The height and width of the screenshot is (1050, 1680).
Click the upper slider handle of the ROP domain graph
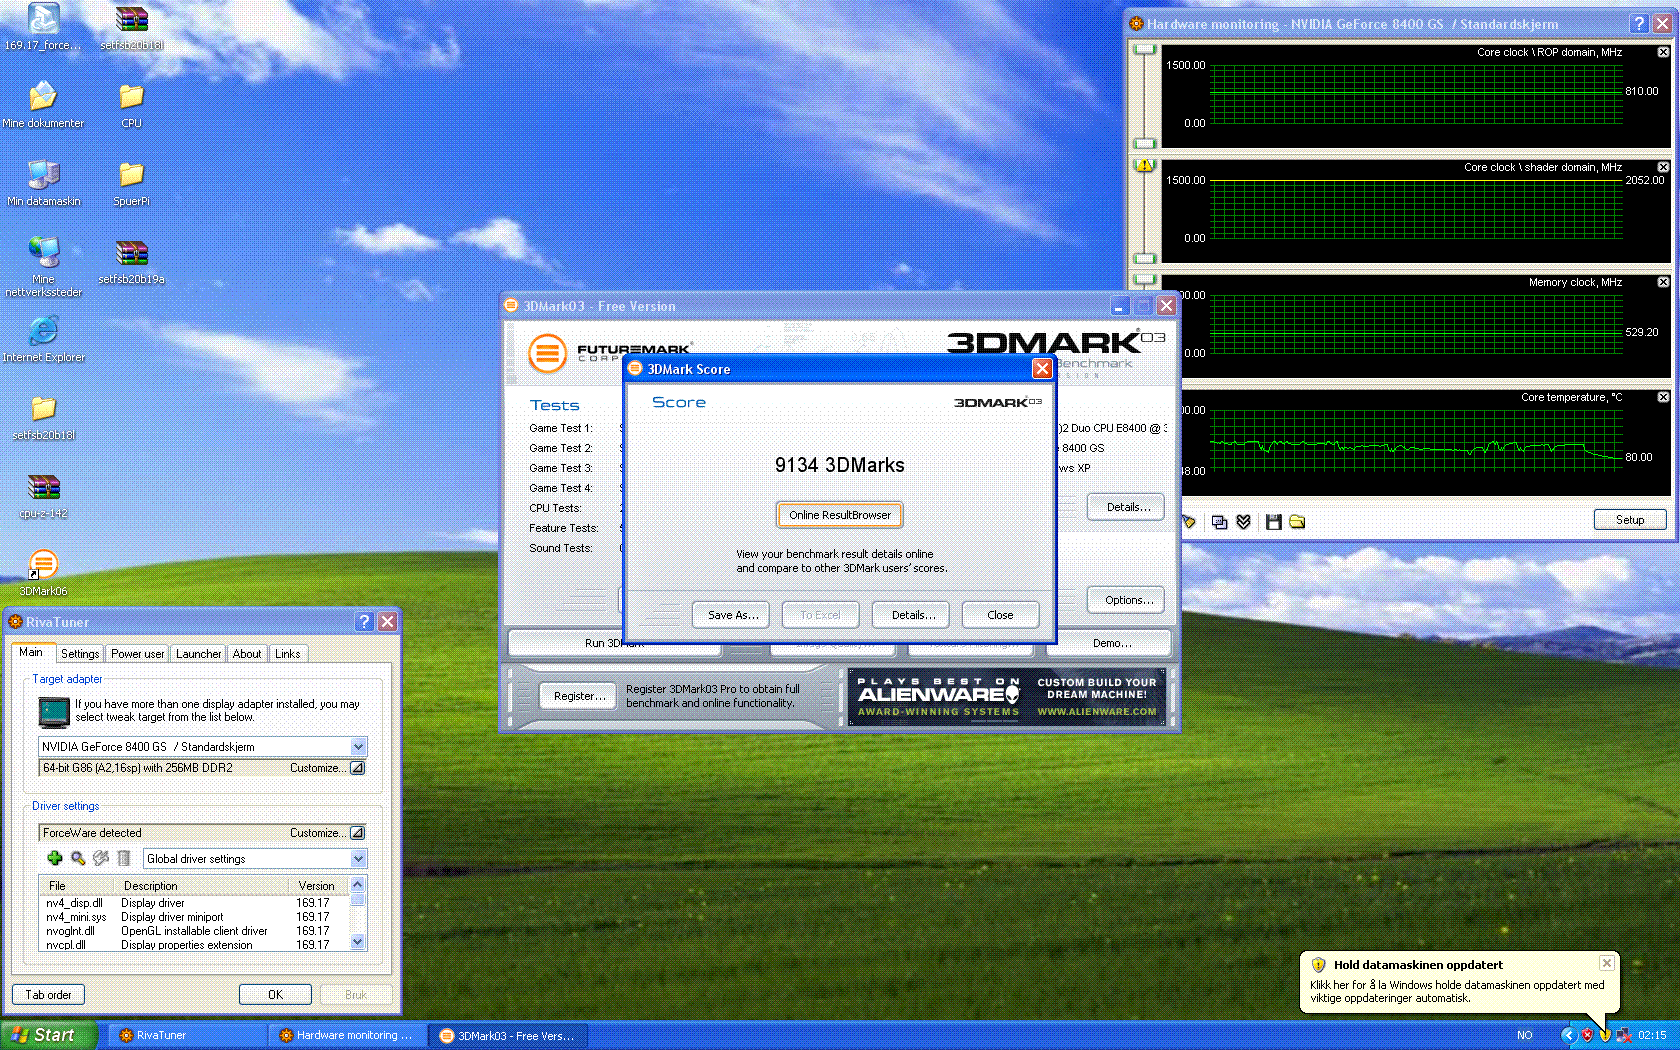tap(1146, 49)
